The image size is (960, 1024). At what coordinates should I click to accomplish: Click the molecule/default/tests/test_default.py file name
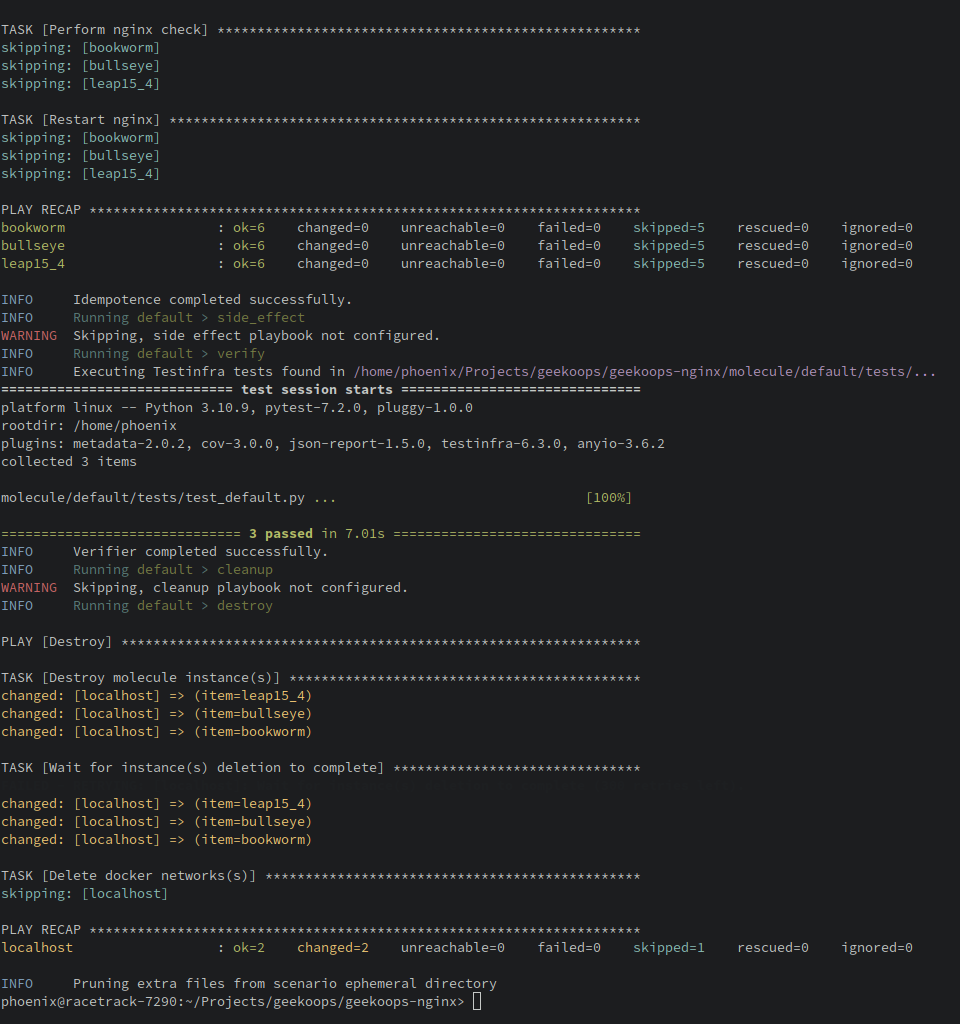[157, 498]
